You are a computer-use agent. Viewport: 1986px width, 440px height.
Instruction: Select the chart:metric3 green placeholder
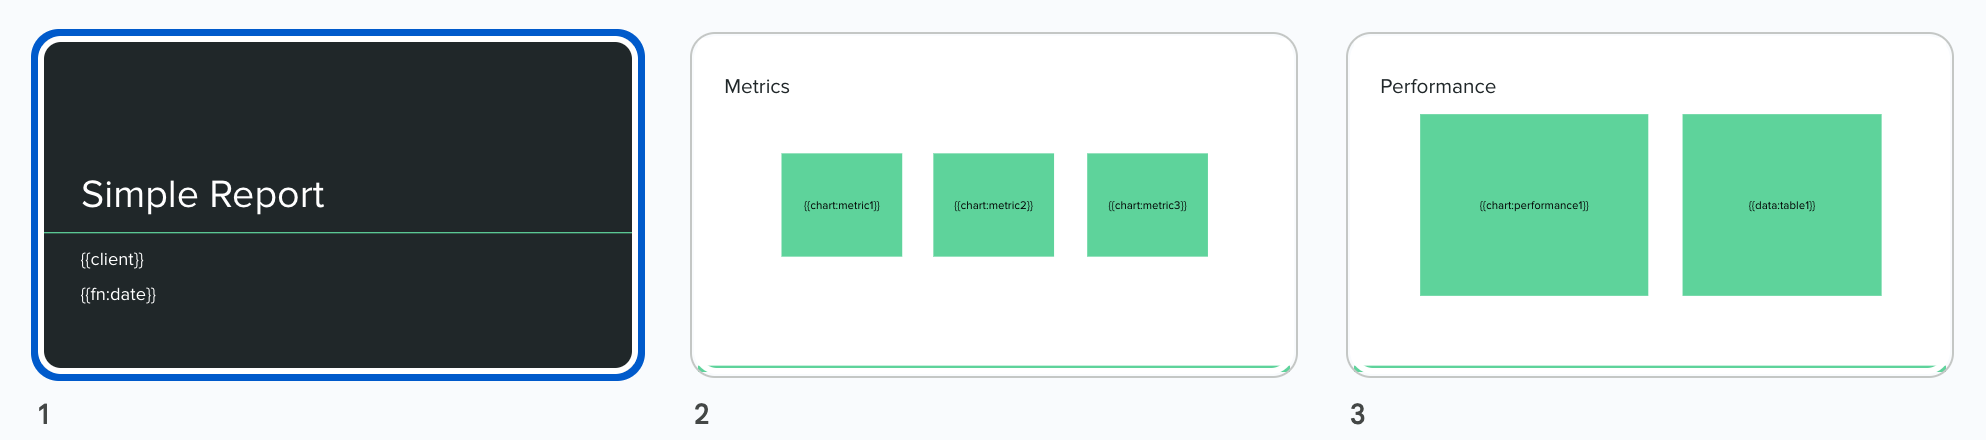1147,205
